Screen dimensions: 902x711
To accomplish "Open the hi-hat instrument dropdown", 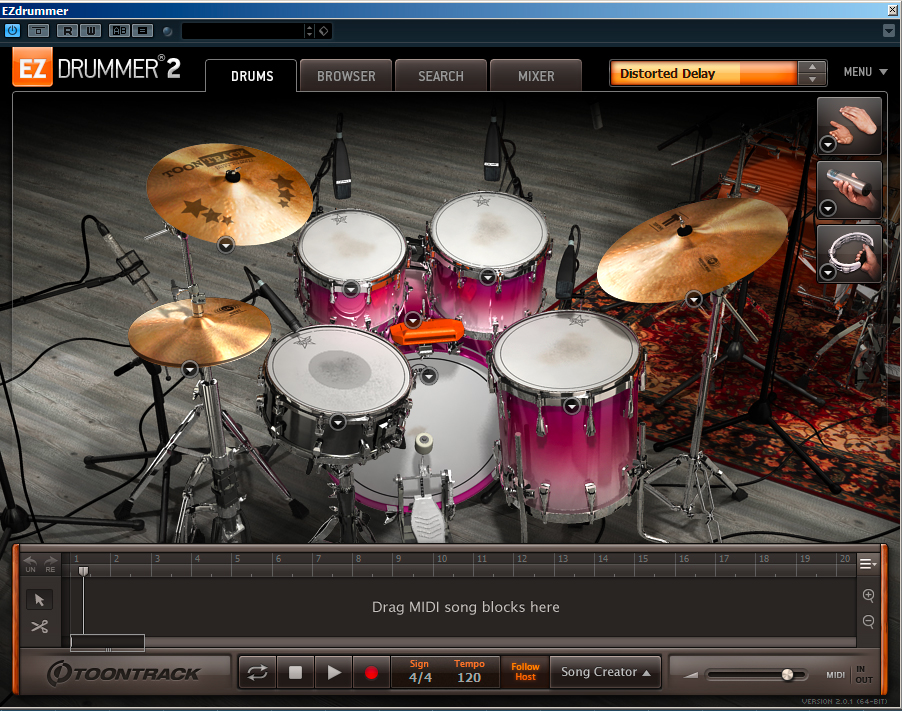I will tap(190, 369).
